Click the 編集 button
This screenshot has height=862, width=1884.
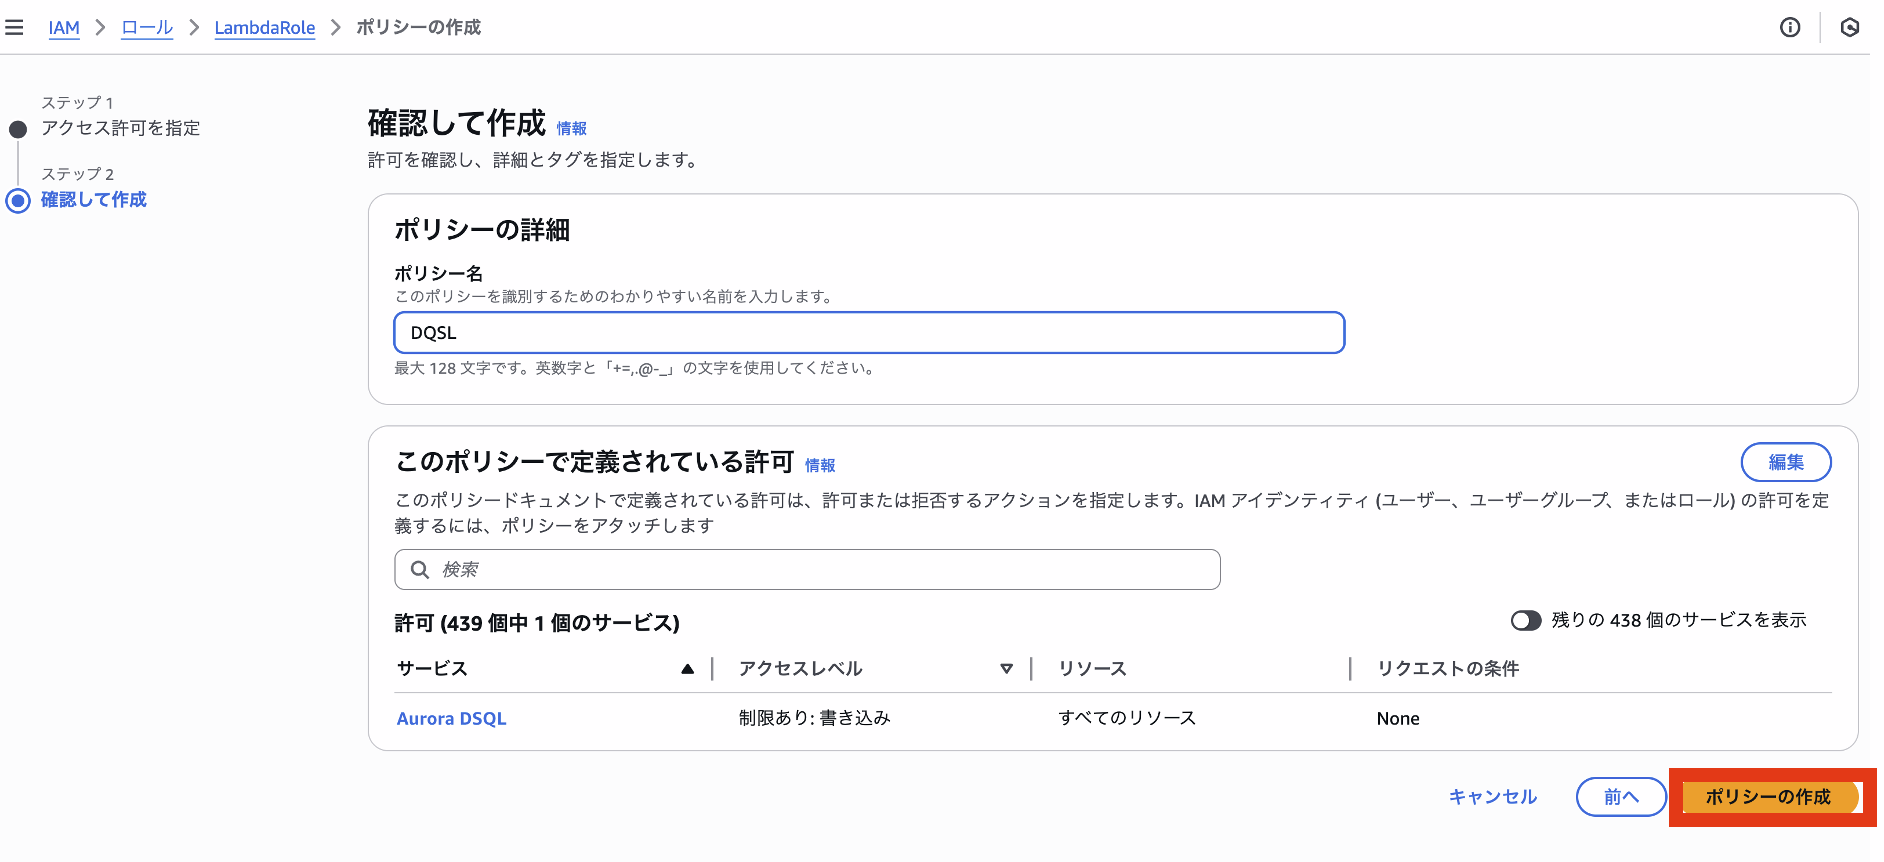coord(1786,462)
